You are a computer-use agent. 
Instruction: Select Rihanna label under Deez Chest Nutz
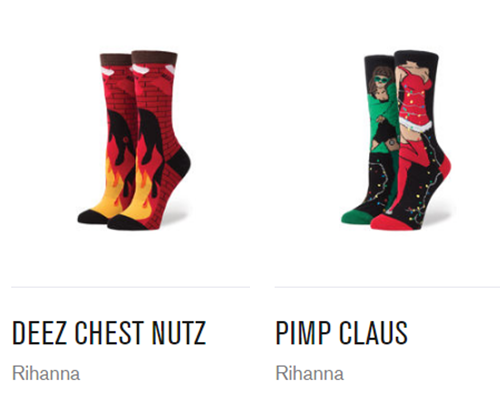(46, 373)
